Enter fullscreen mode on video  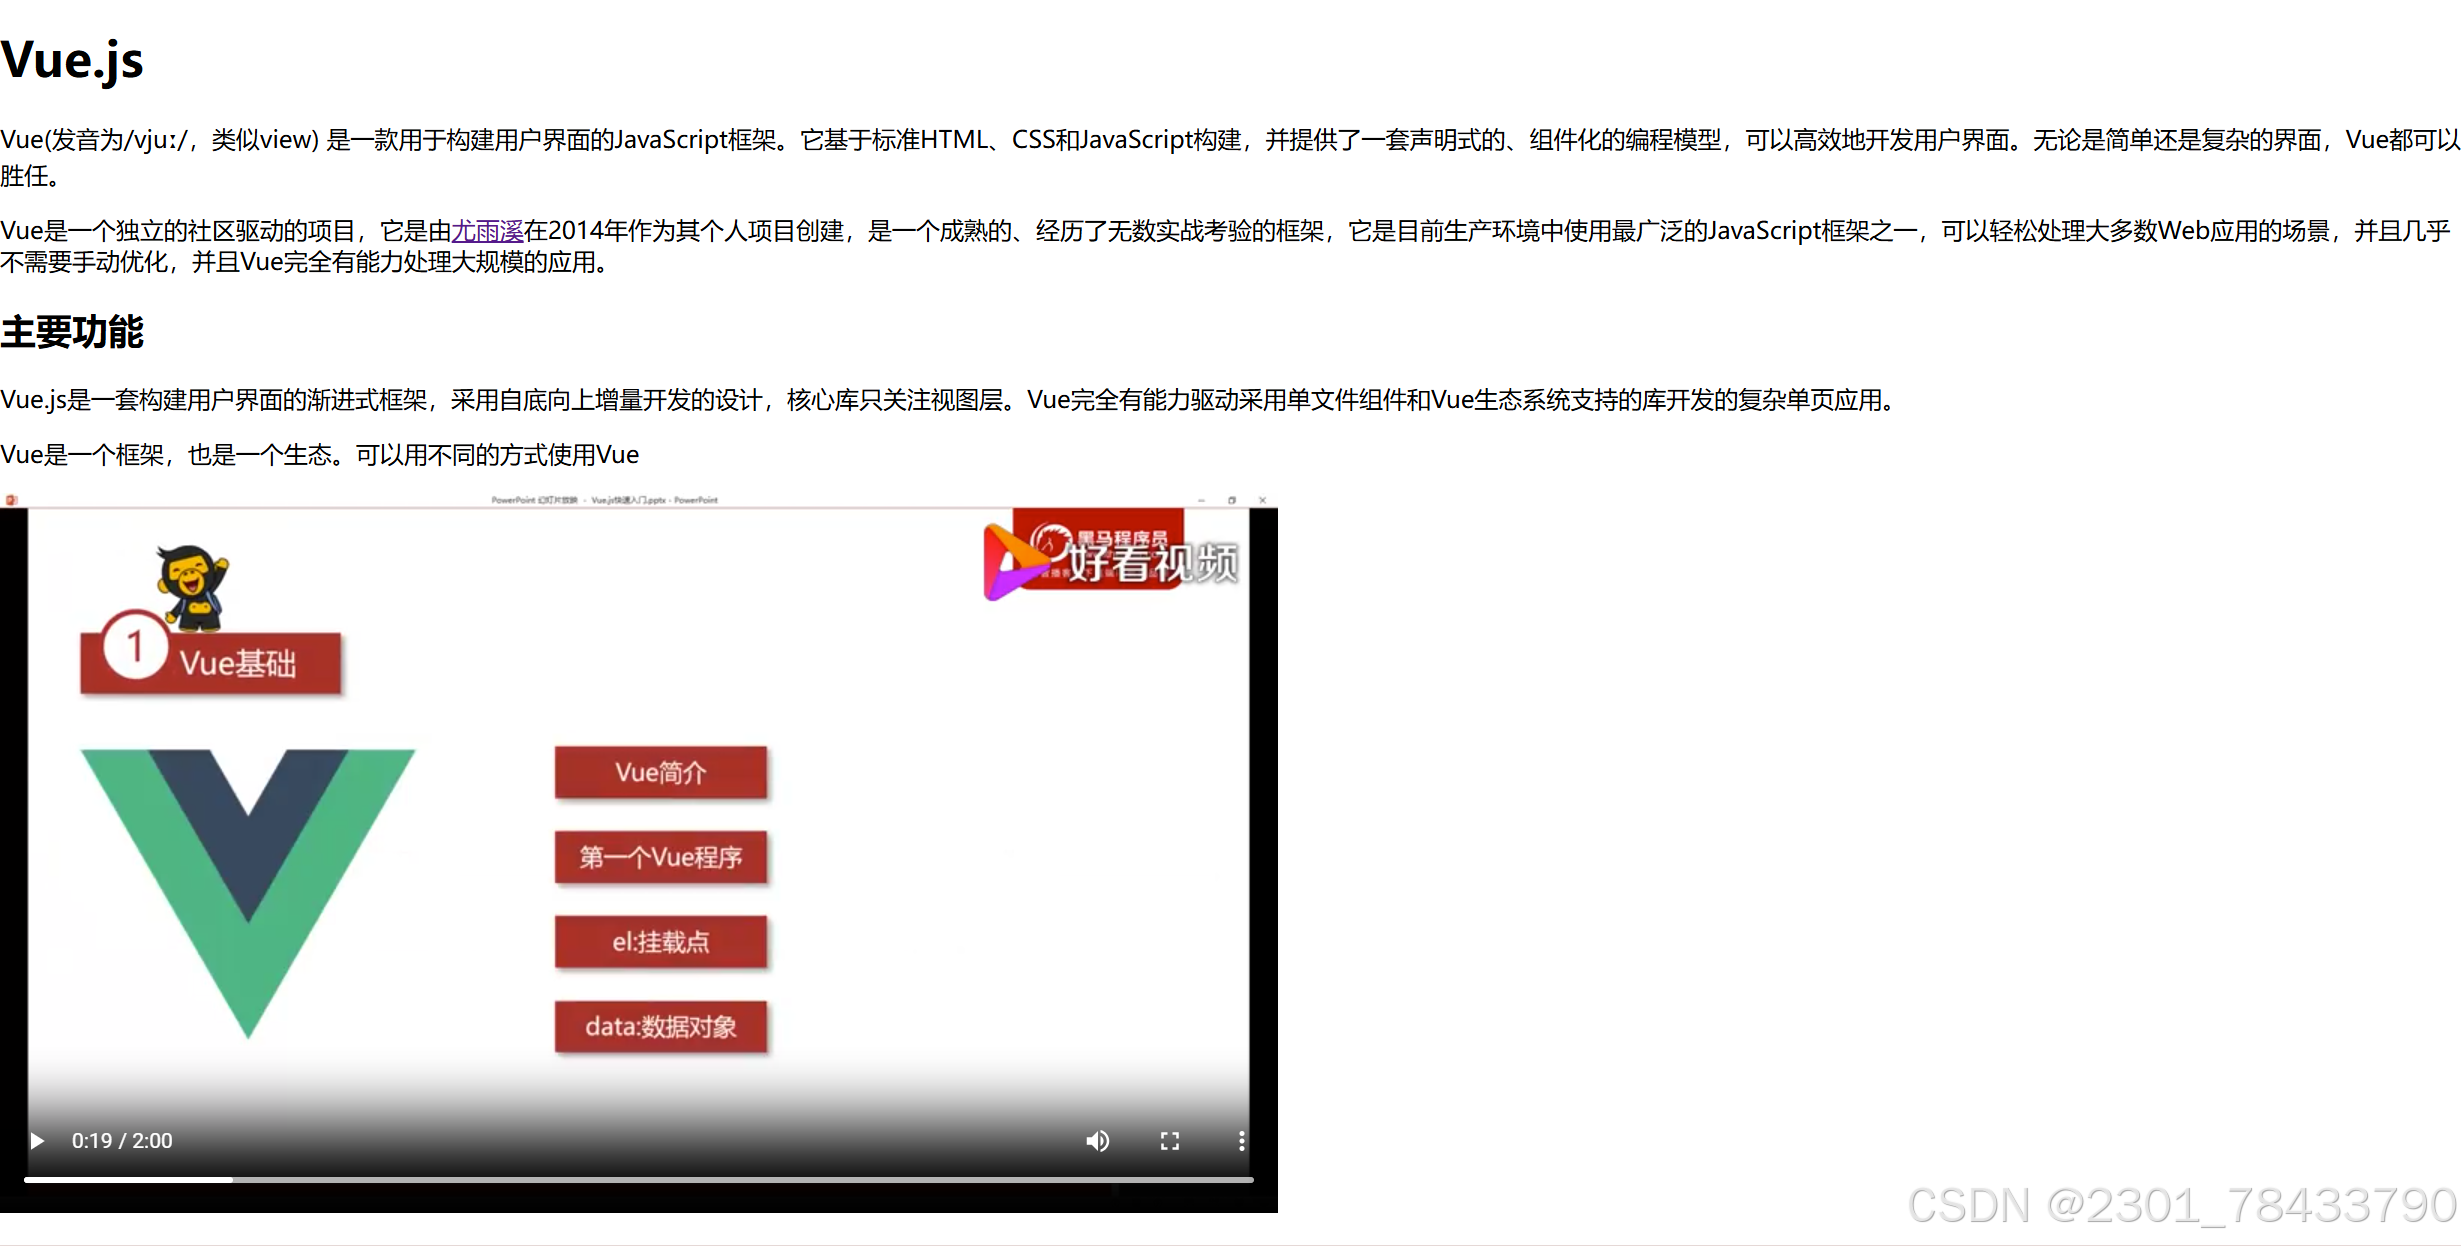pyautogui.click(x=1169, y=1141)
